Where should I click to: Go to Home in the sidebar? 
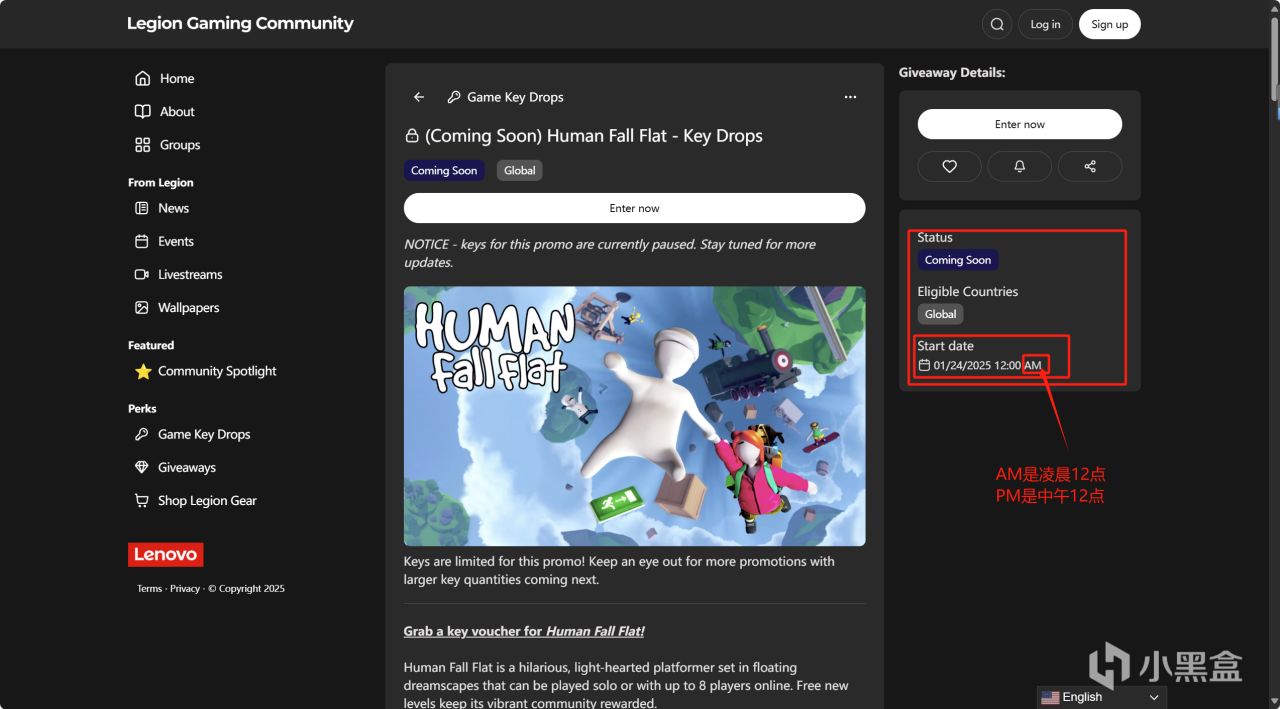[177, 78]
